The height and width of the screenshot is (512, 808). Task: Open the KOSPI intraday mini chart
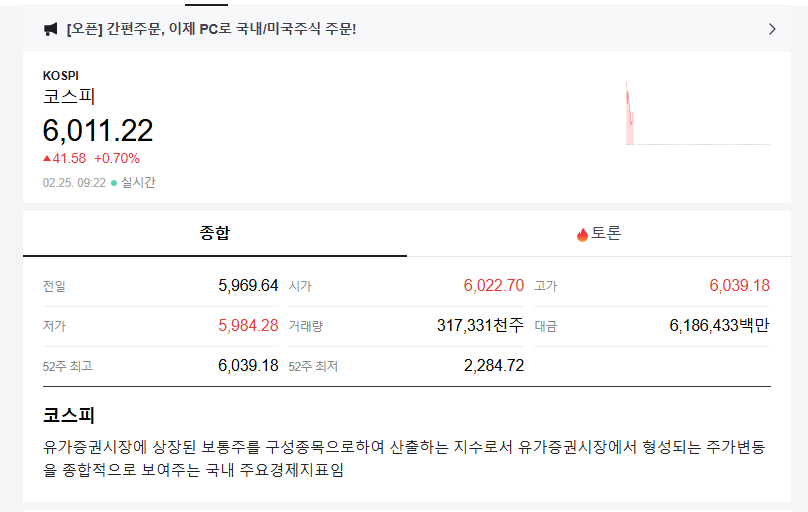click(698, 113)
